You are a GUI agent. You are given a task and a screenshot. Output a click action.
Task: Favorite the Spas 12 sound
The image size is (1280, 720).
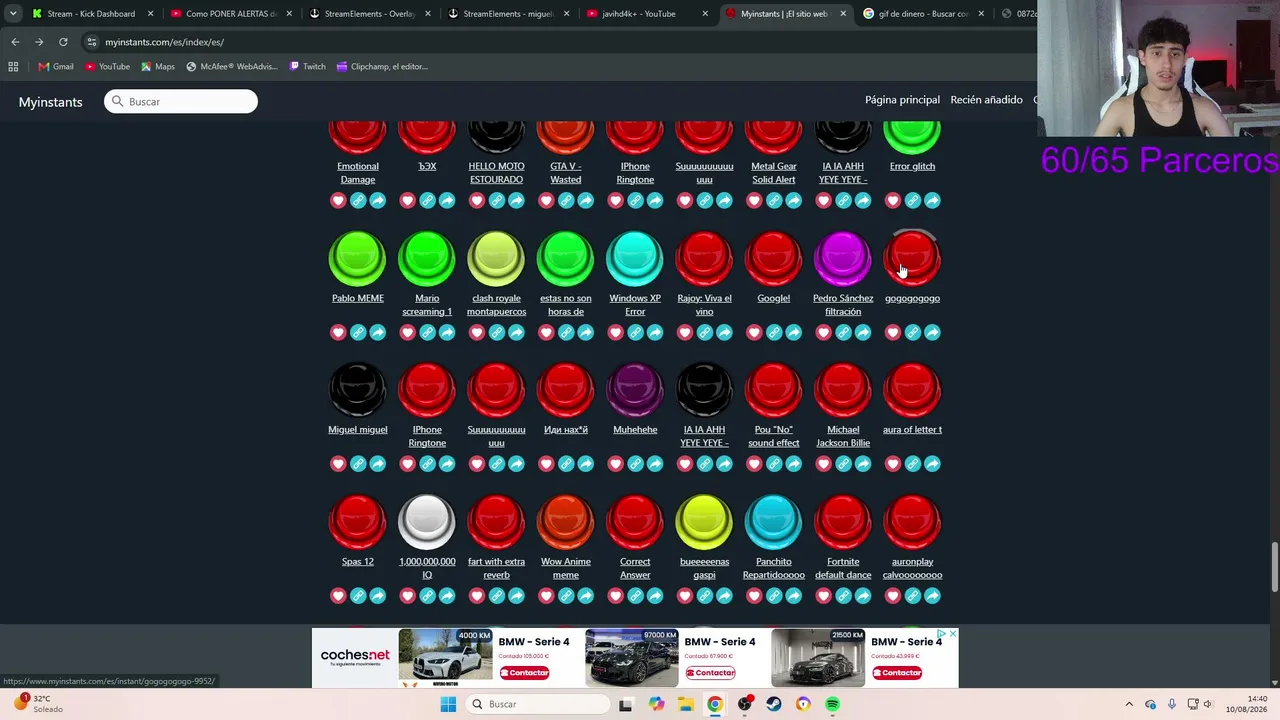point(338,596)
